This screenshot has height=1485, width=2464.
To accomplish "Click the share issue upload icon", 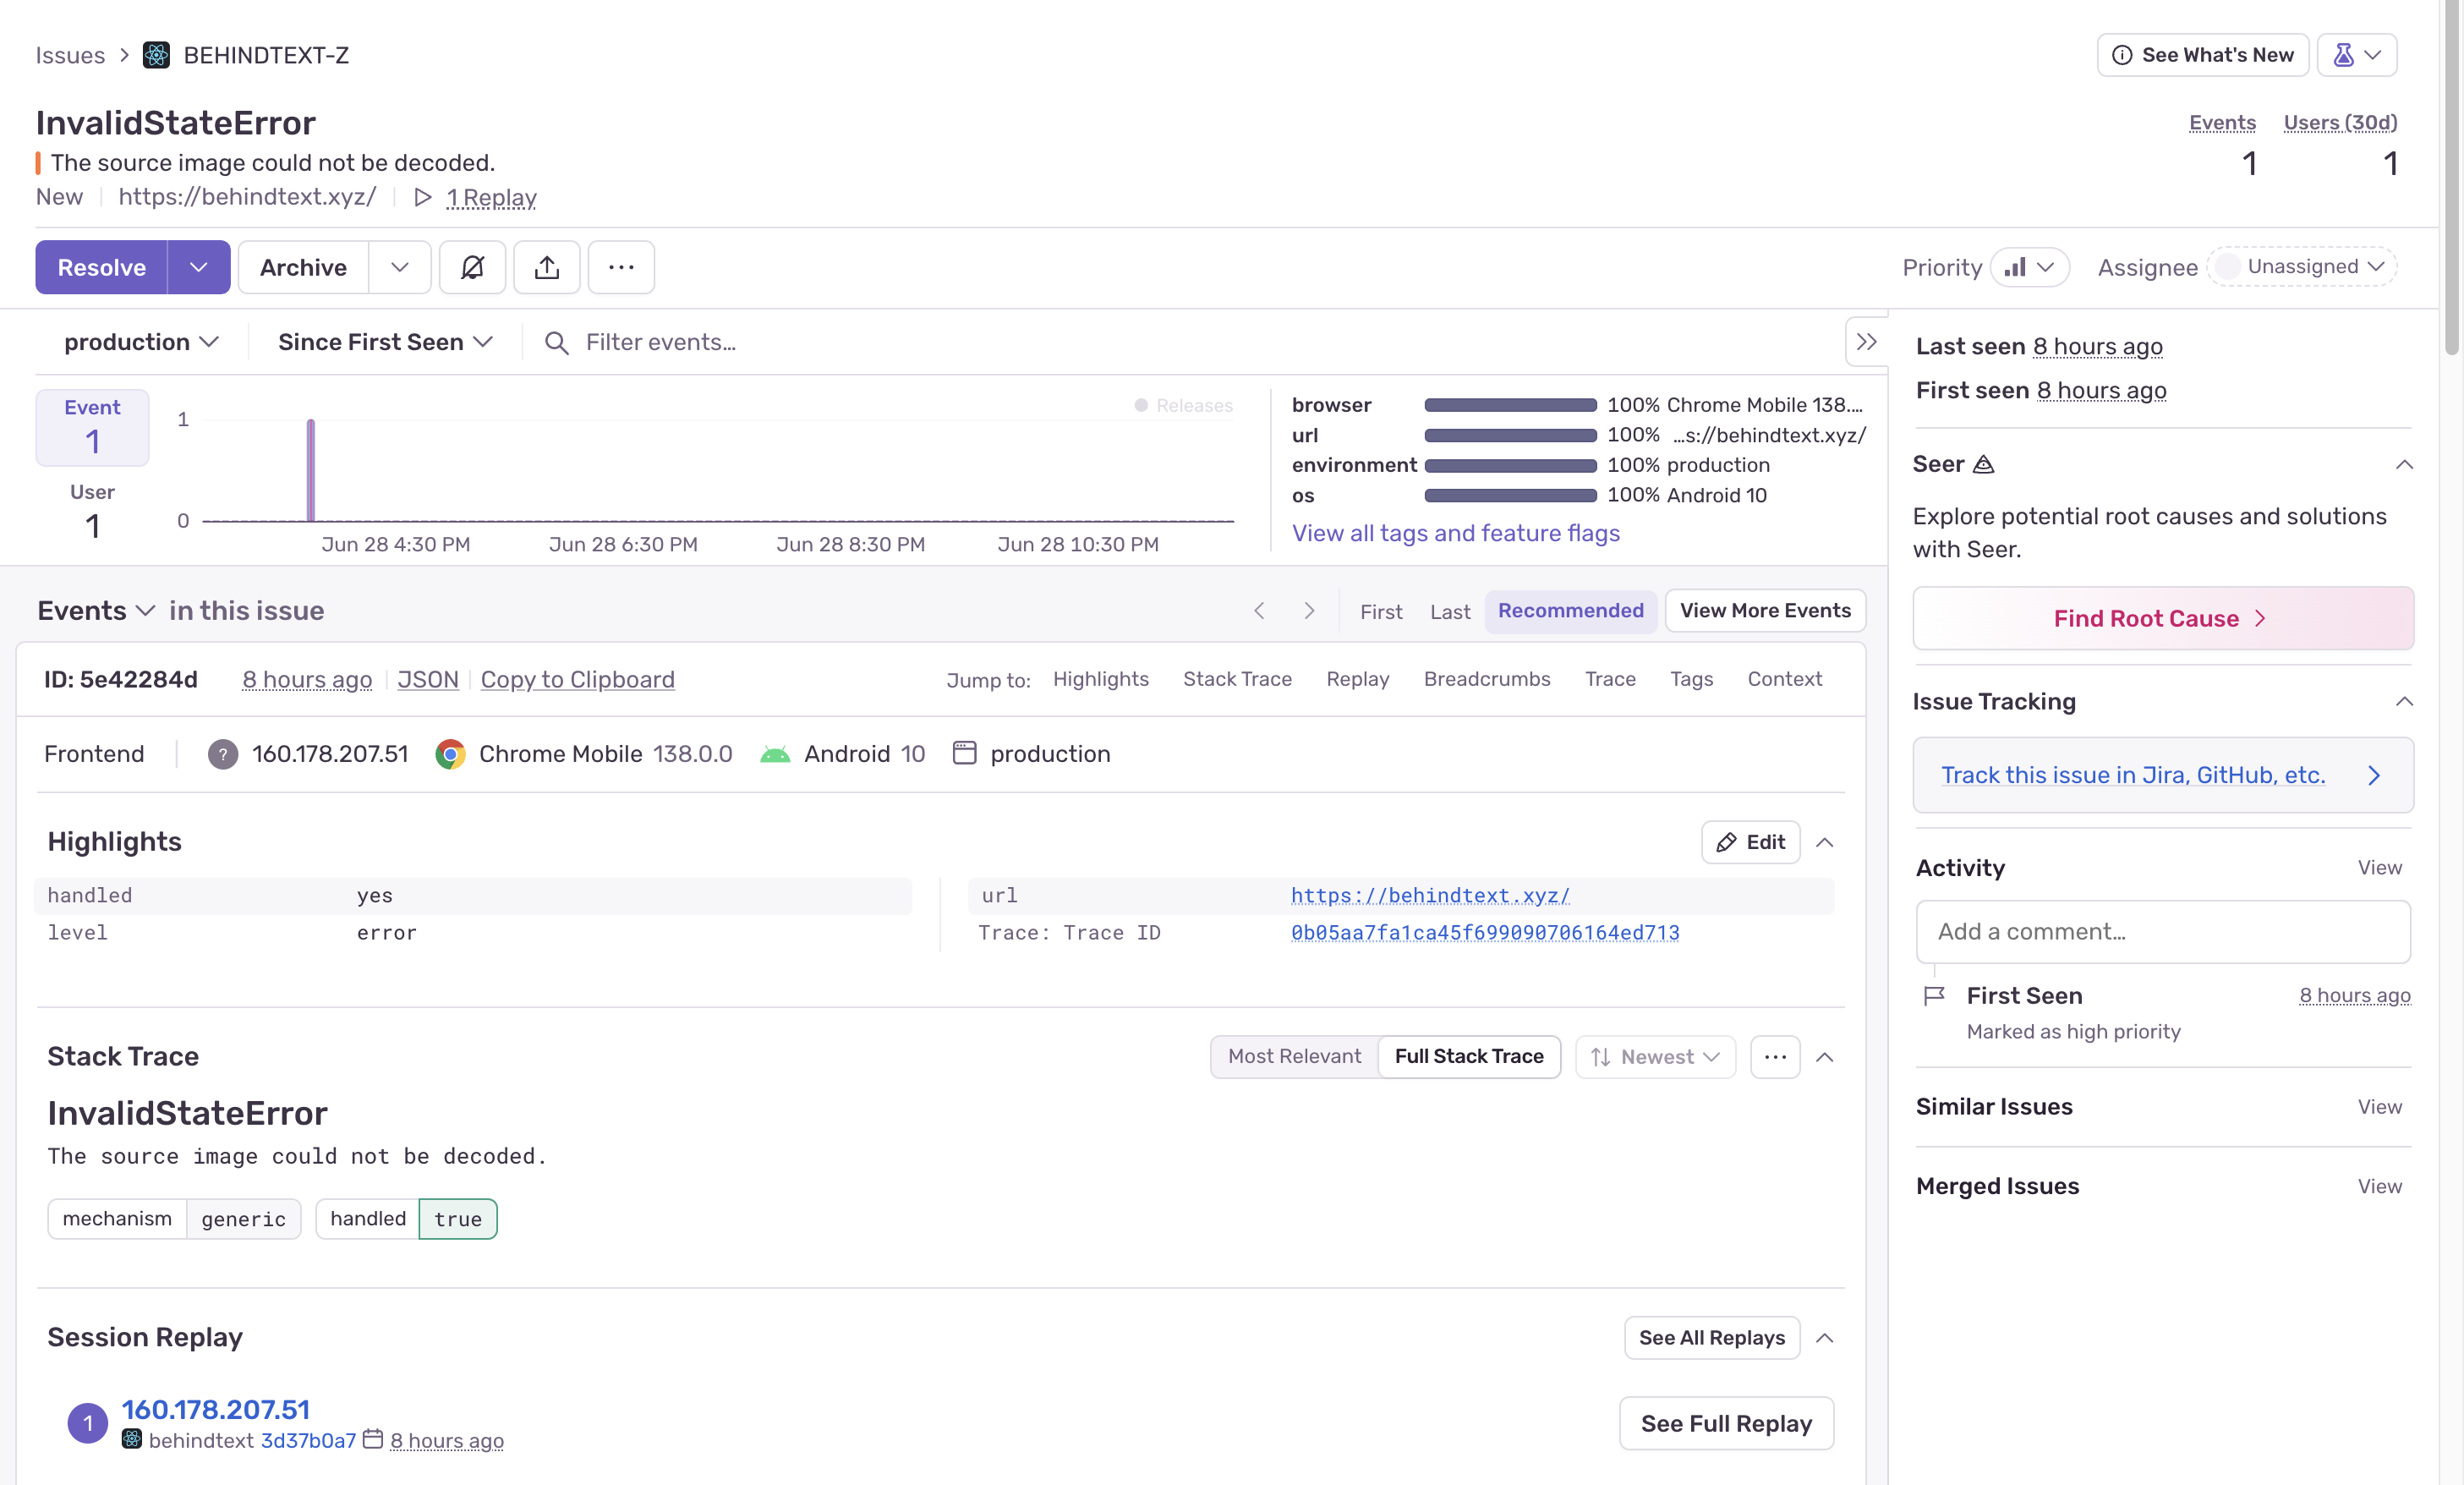I will point(546,267).
